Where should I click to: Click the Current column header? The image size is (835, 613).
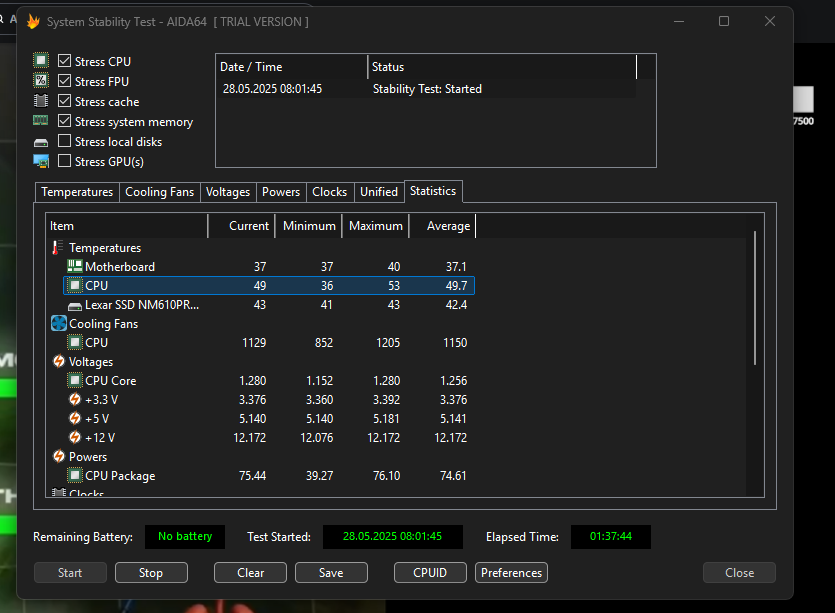tap(241, 226)
